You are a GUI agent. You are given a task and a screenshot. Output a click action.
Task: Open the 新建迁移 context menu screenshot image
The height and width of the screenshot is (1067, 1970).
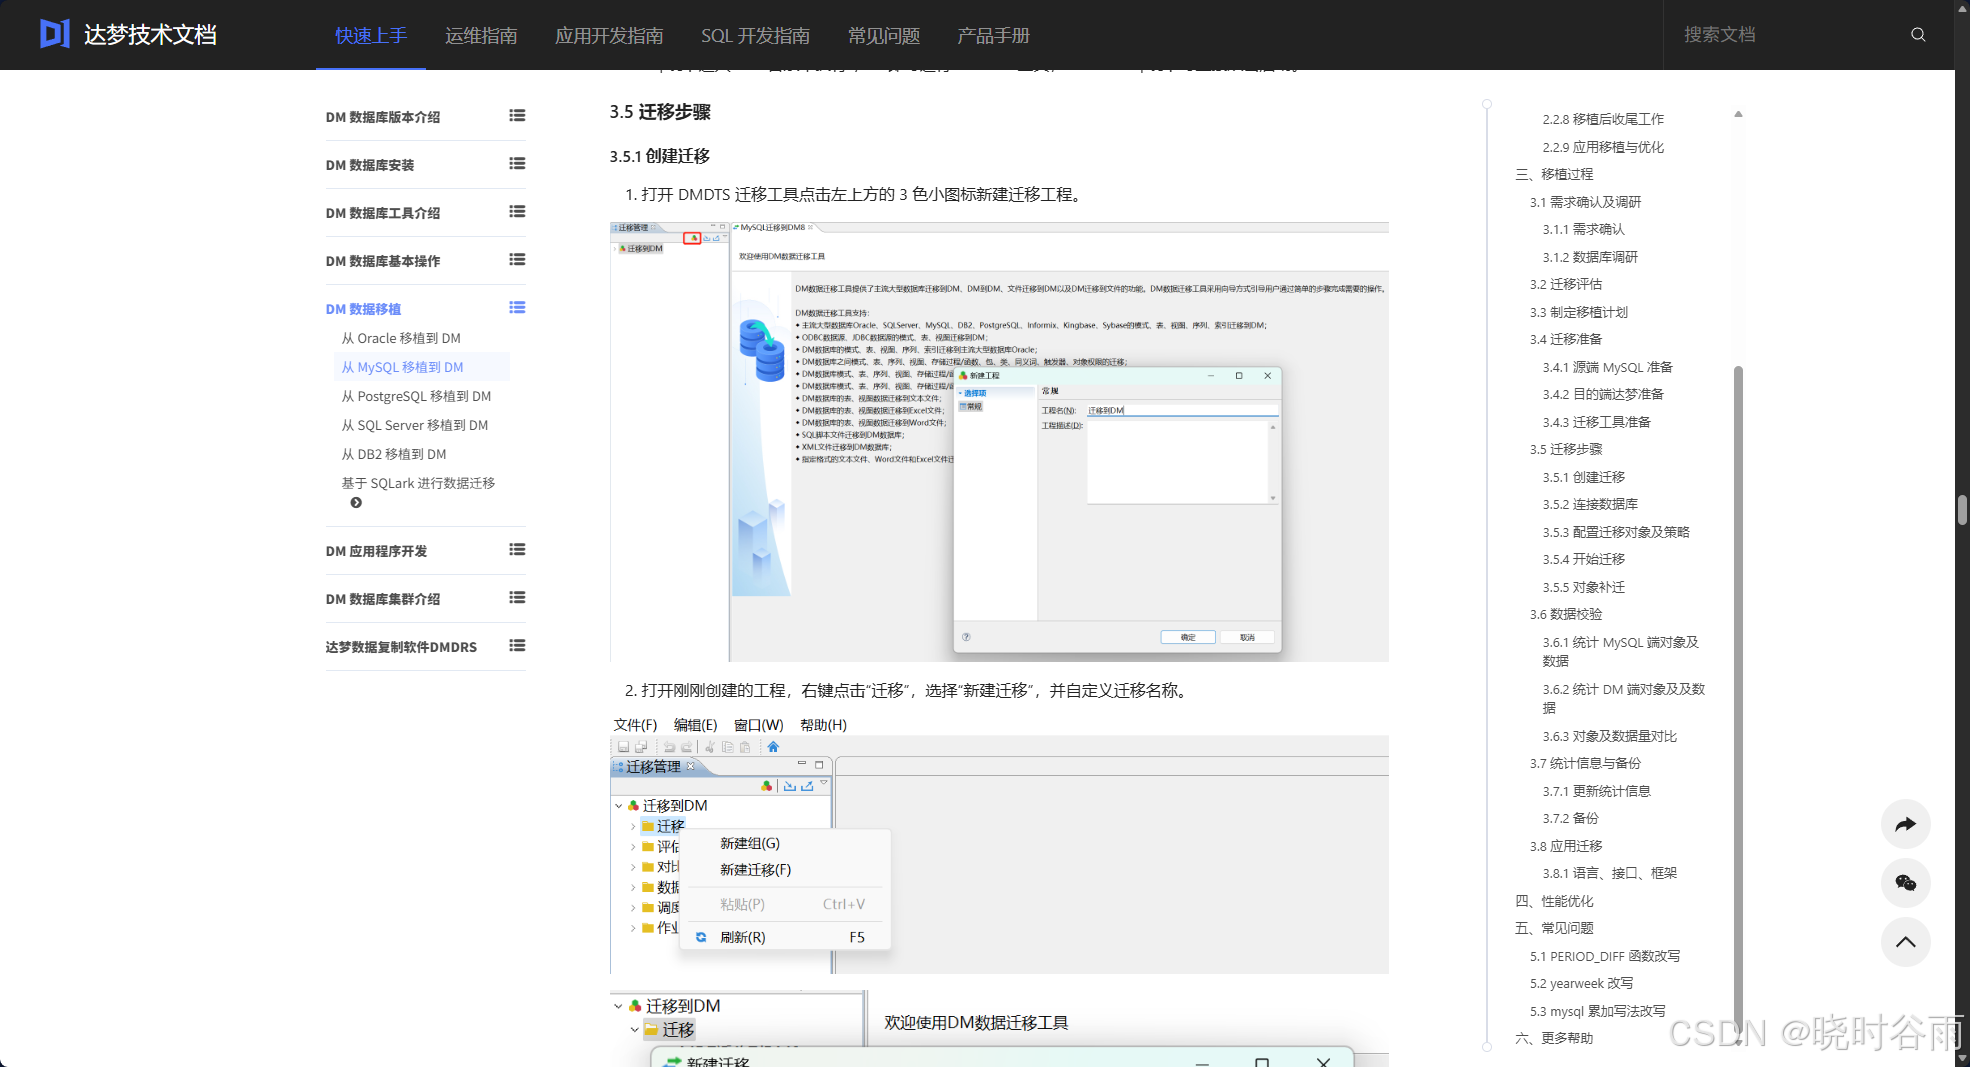click(999, 845)
